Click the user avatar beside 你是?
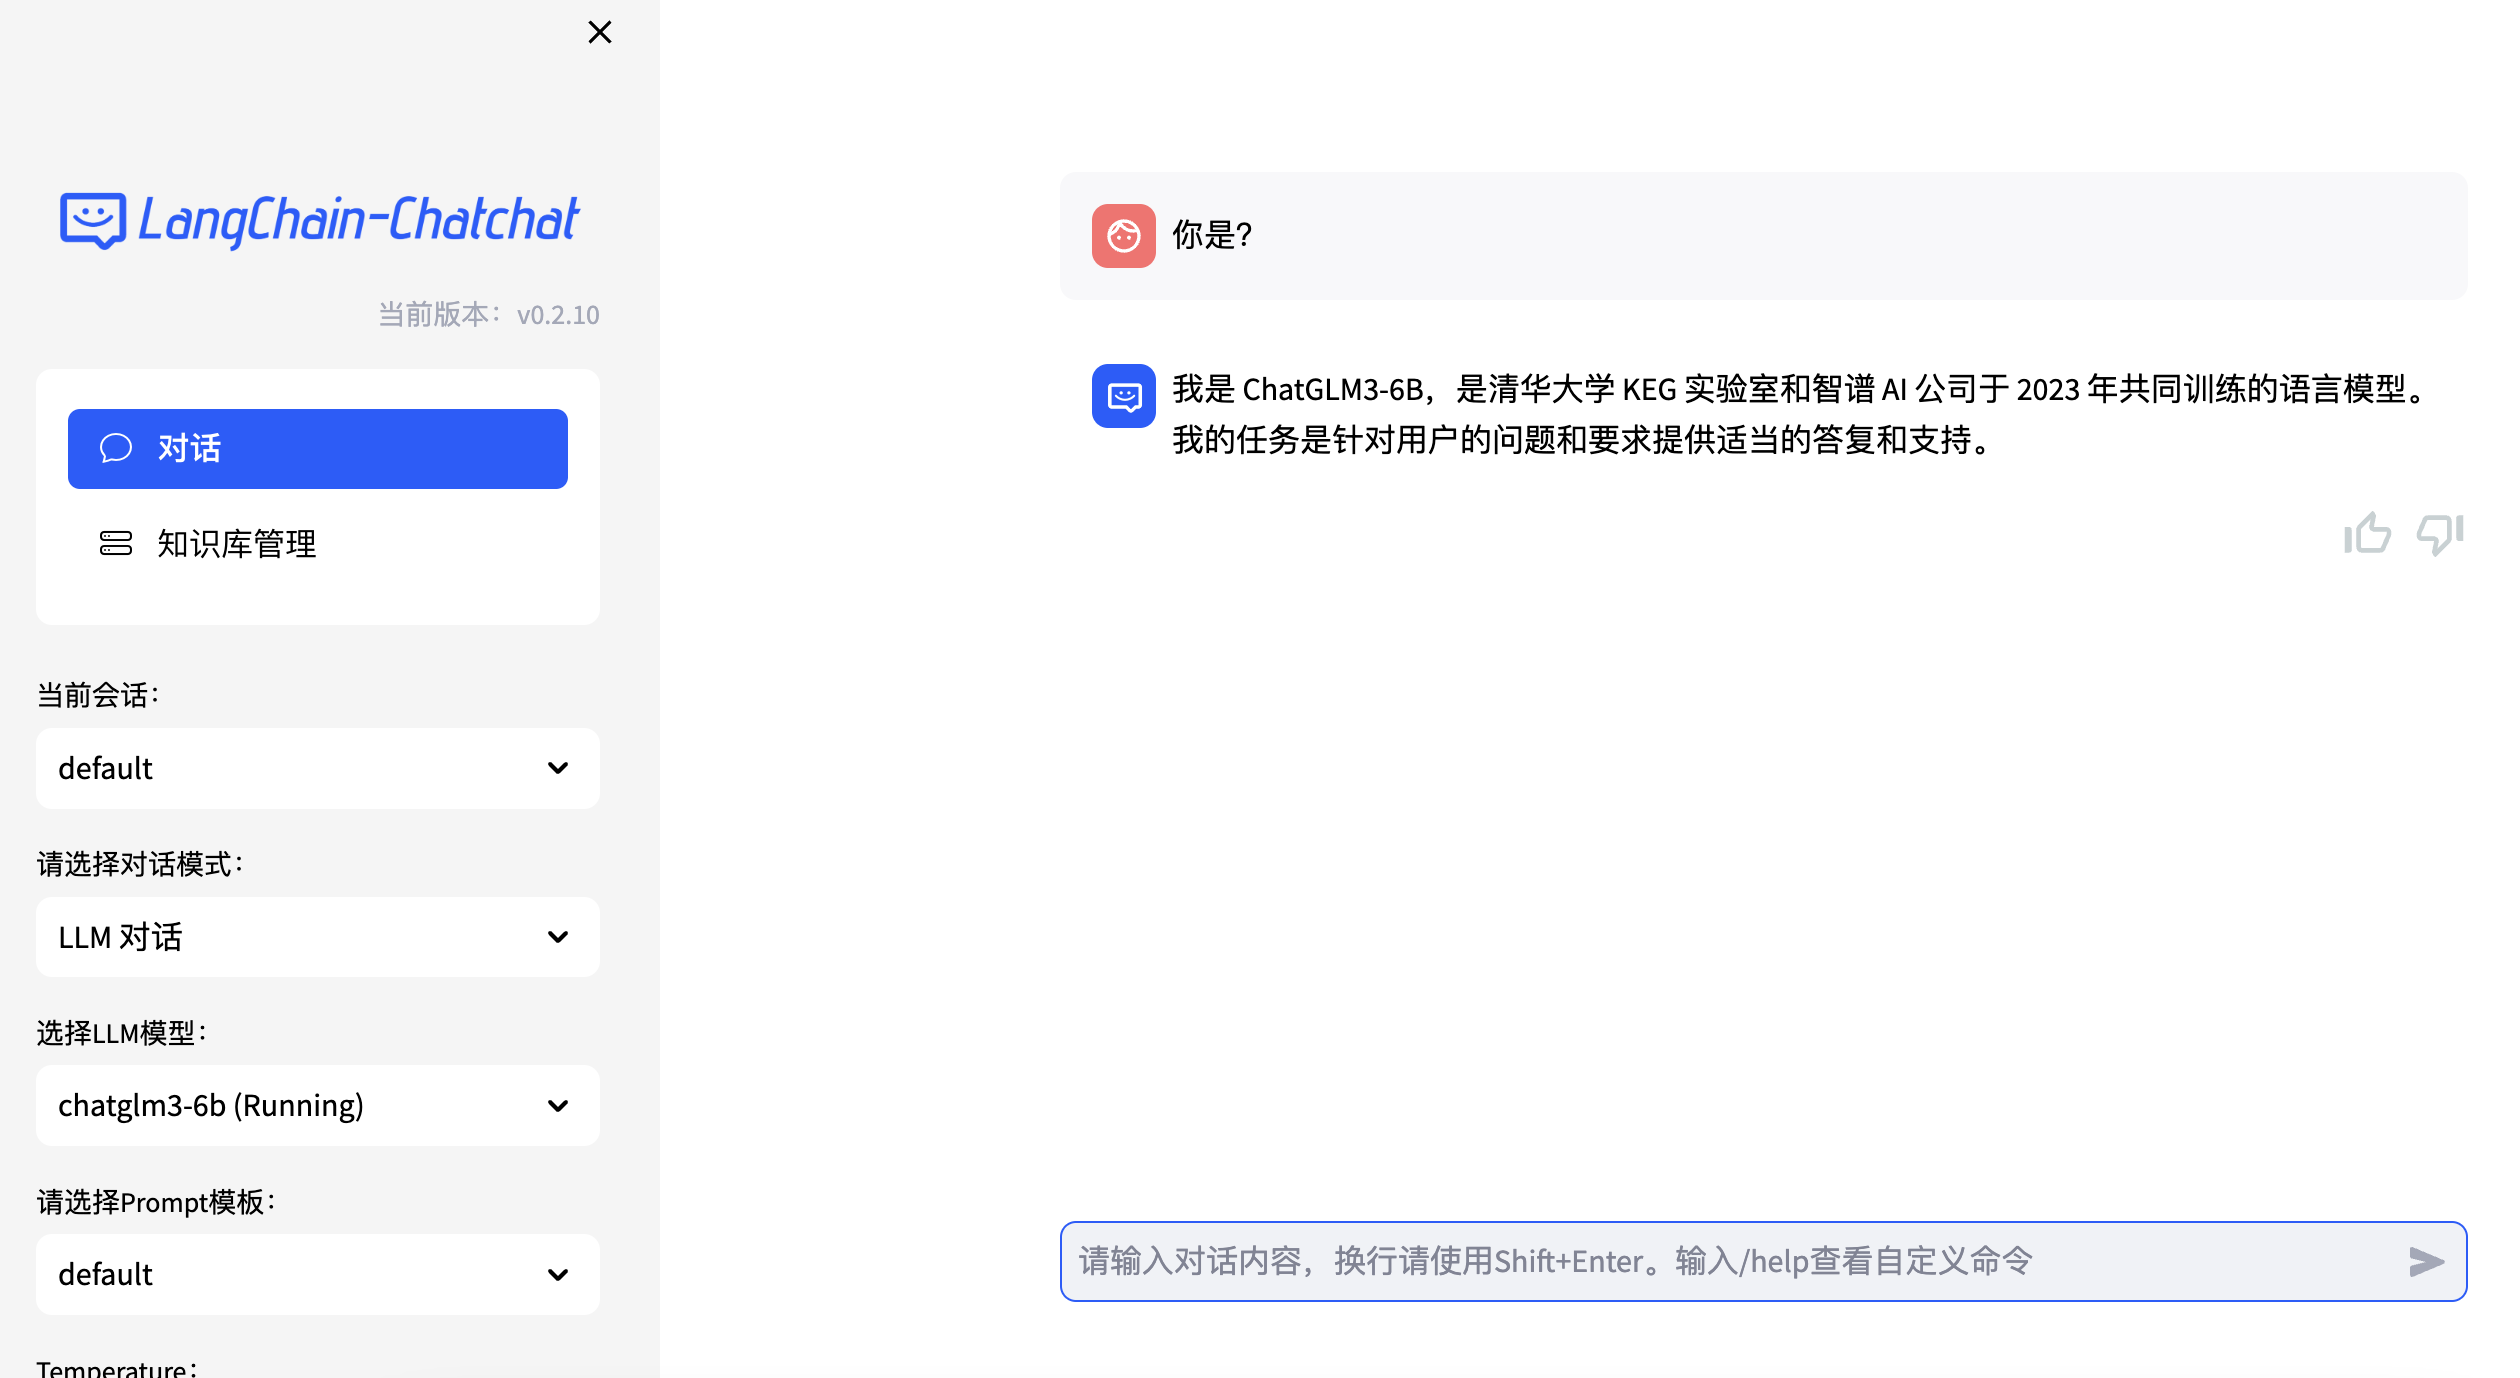This screenshot has width=2520, height=1378. click(x=1123, y=236)
